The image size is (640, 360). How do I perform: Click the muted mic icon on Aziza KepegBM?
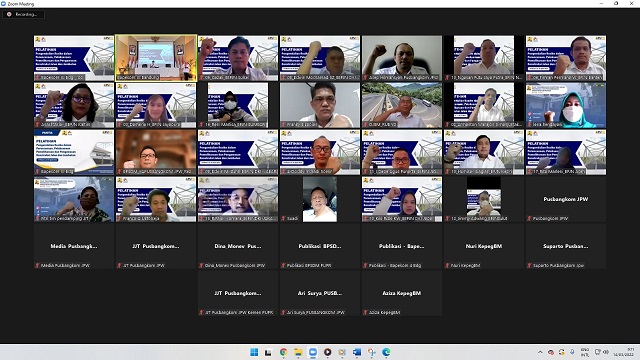(x=365, y=313)
